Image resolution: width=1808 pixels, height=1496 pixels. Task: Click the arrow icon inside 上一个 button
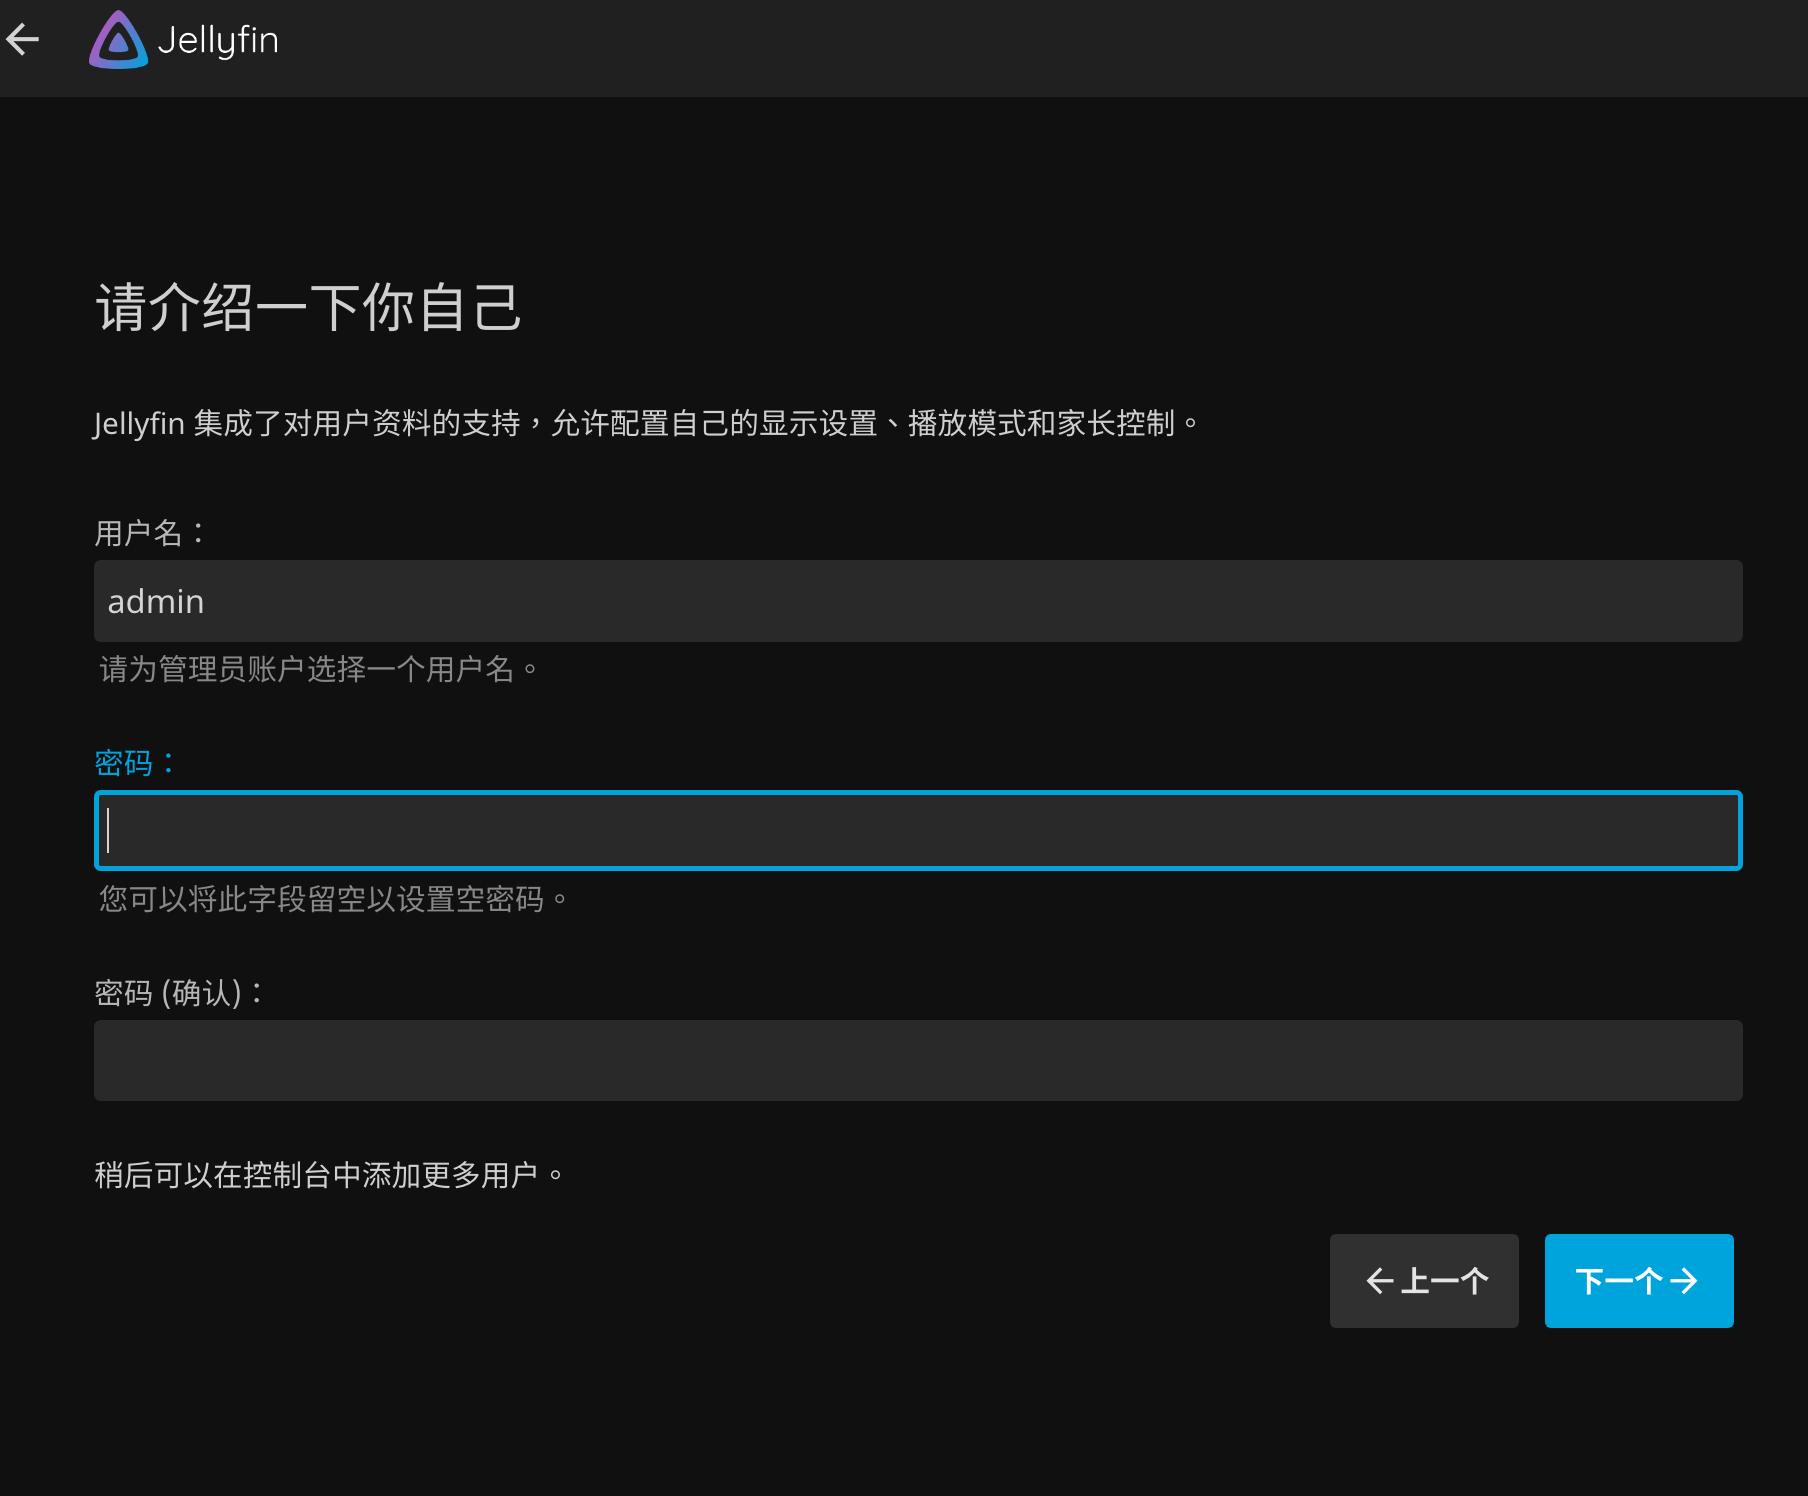[x=1380, y=1280]
